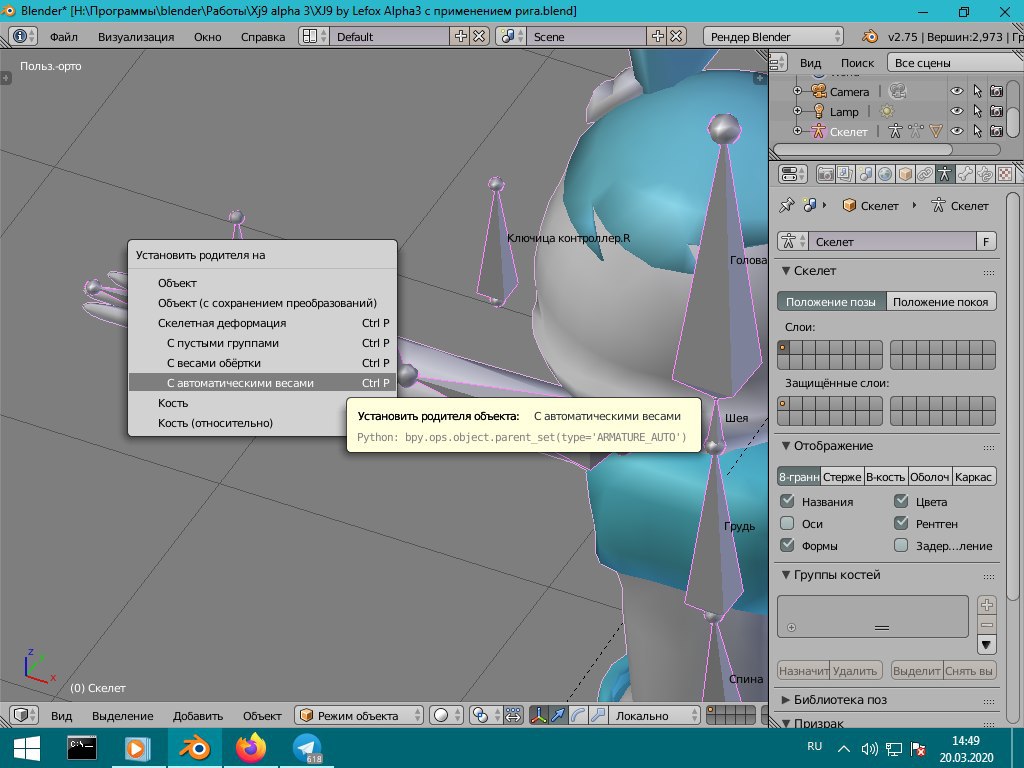Toggle the Названия checkbox
Screen dimensions: 1024x768
coord(788,502)
